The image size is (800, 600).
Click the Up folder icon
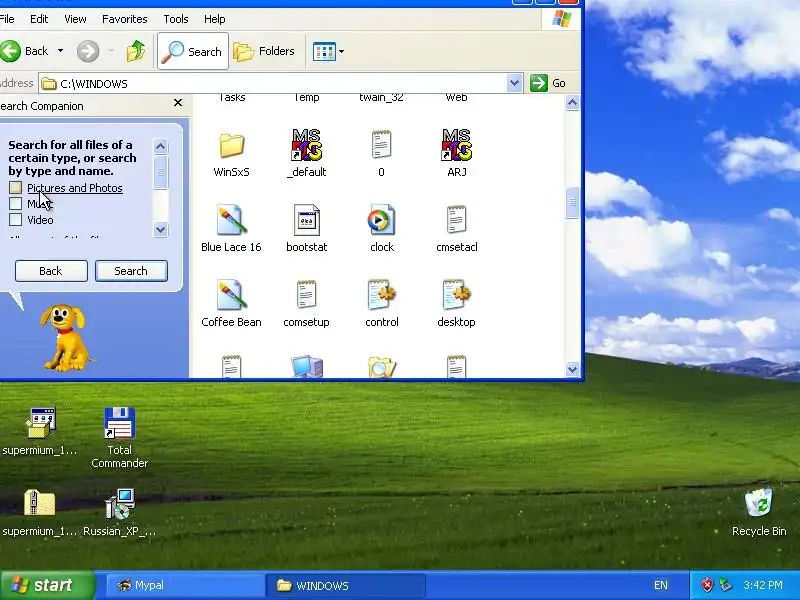click(136, 51)
